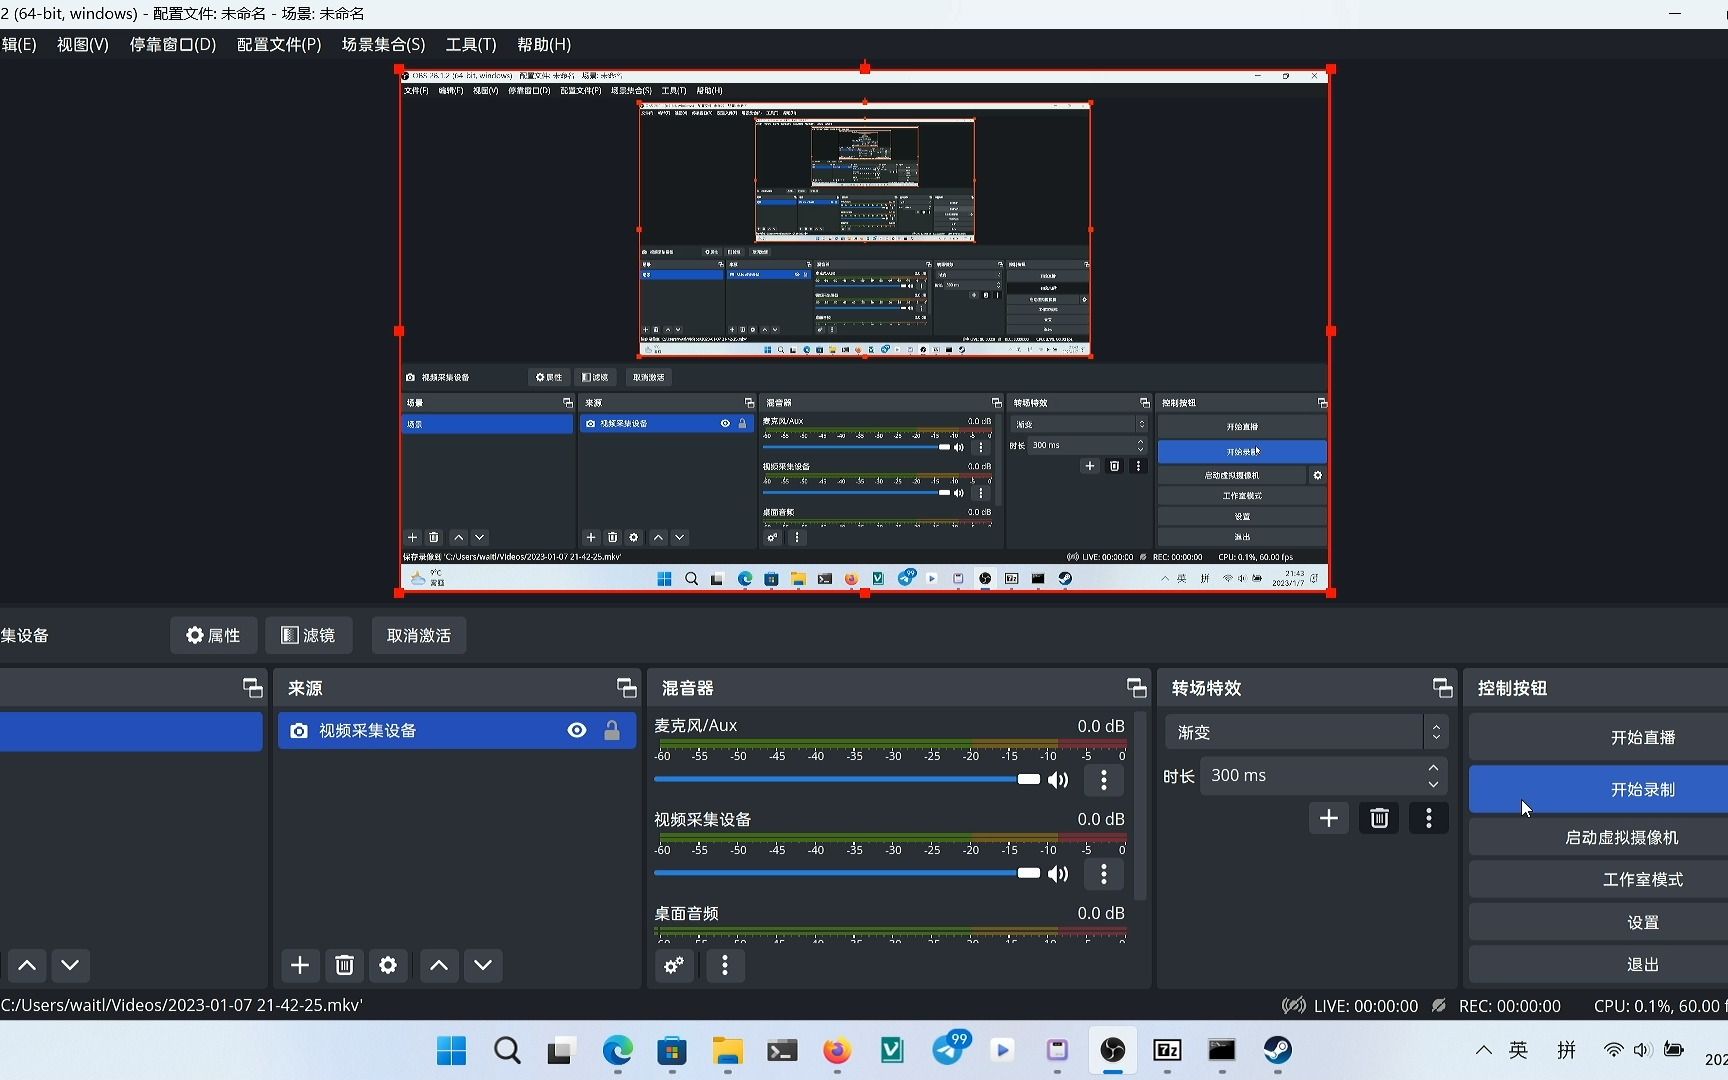The width and height of the screenshot is (1728, 1080).
Task: Add a new source with plus icon
Action: point(300,965)
